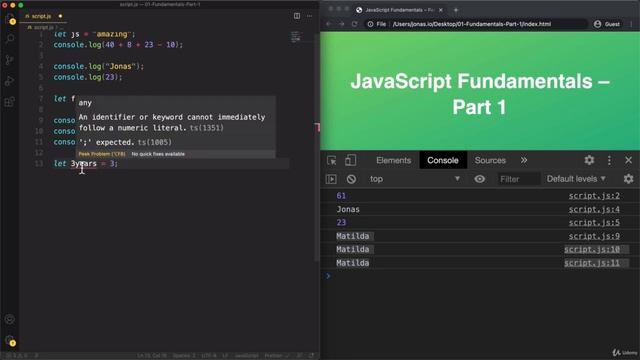Click the 3years variable on line 13
This screenshot has width=640, height=360.
pyautogui.click(x=84, y=163)
